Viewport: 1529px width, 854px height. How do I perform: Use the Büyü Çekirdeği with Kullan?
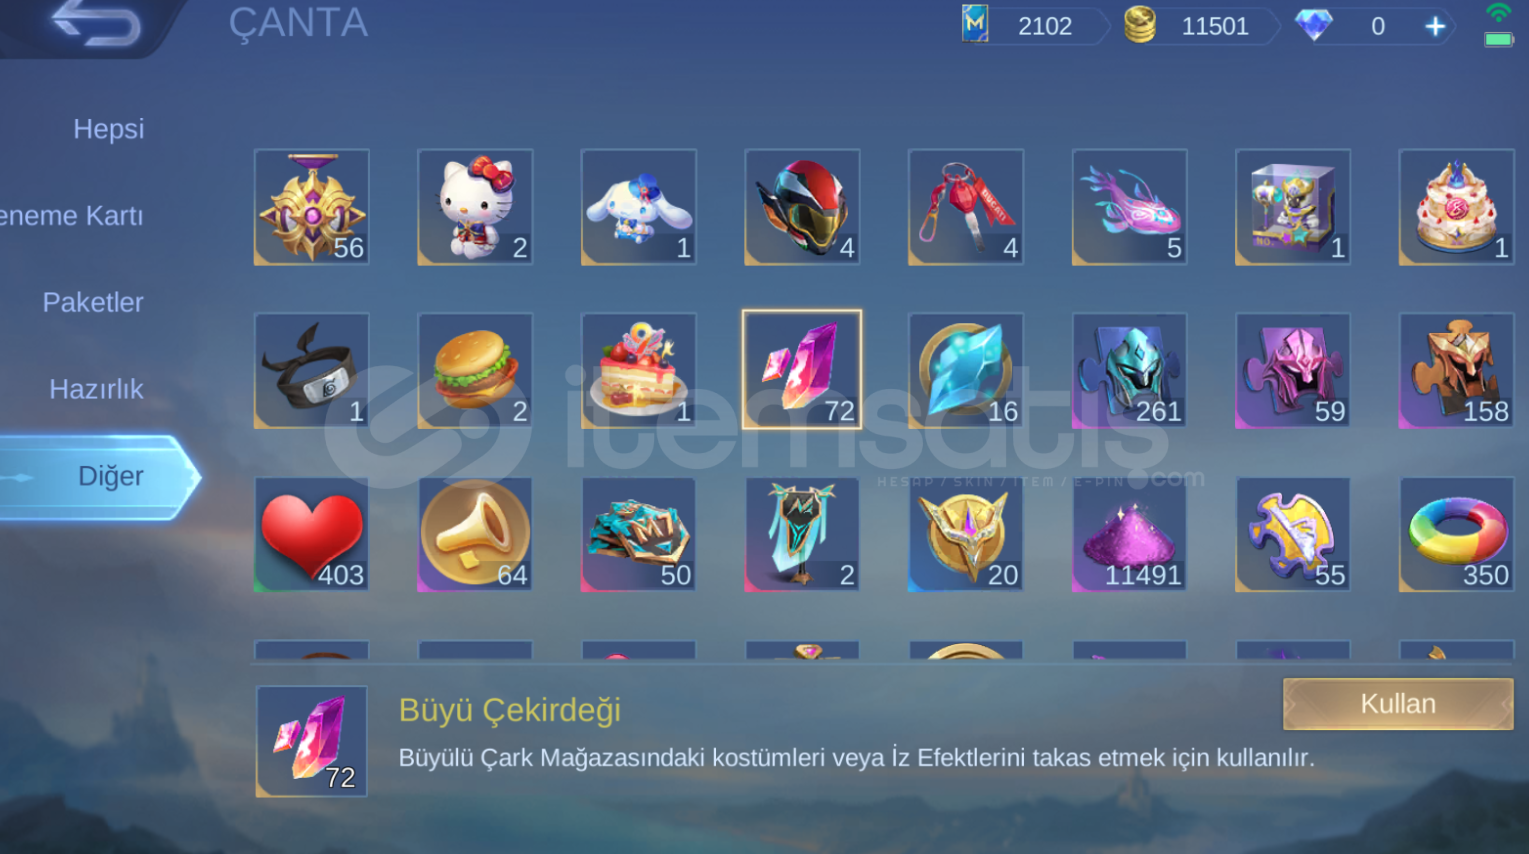[1398, 704]
